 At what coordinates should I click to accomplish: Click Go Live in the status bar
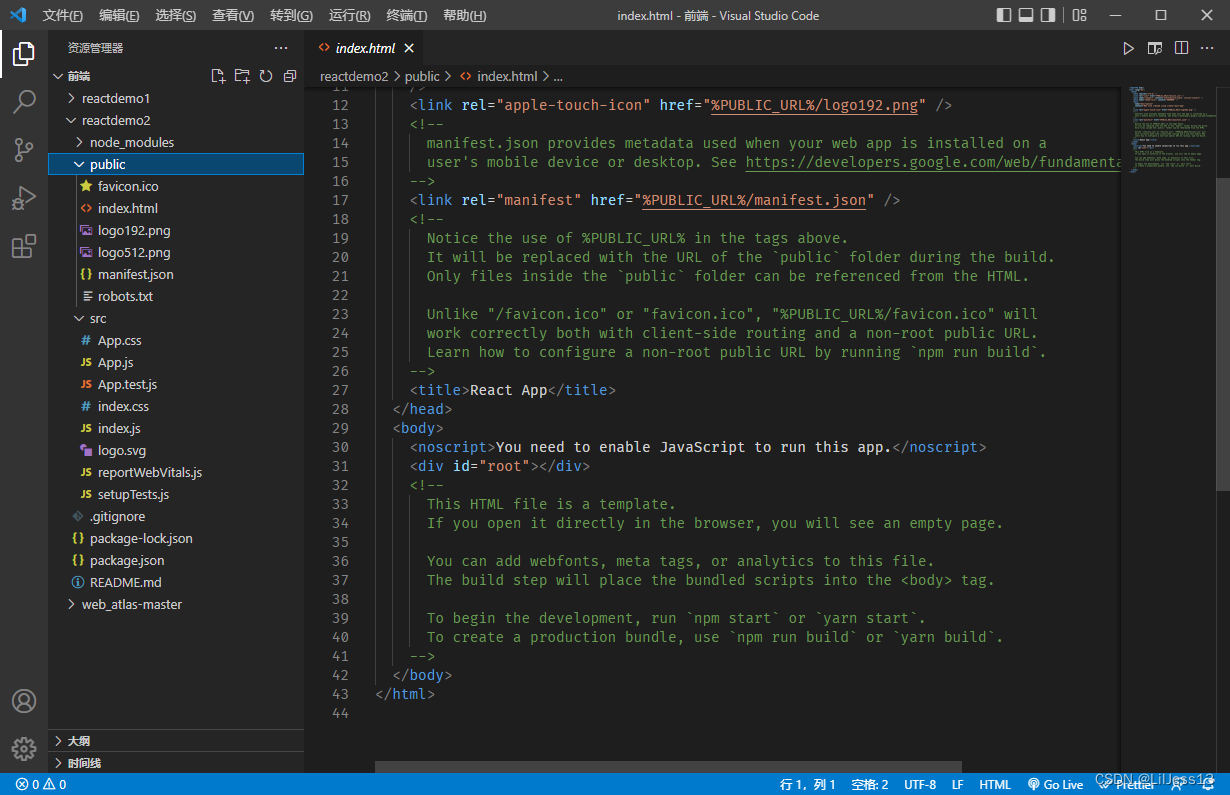[x=1054, y=785]
